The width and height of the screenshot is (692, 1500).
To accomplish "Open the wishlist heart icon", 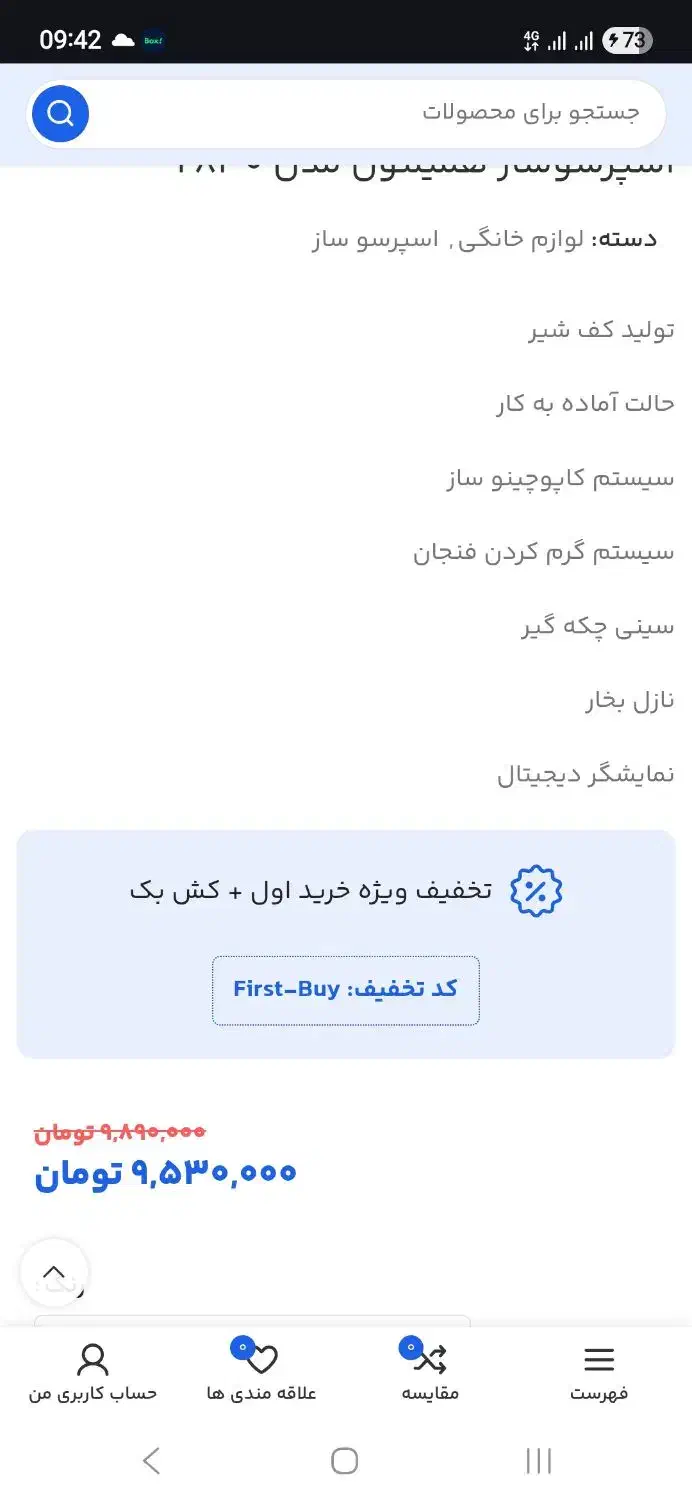I will [x=261, y=1360].
